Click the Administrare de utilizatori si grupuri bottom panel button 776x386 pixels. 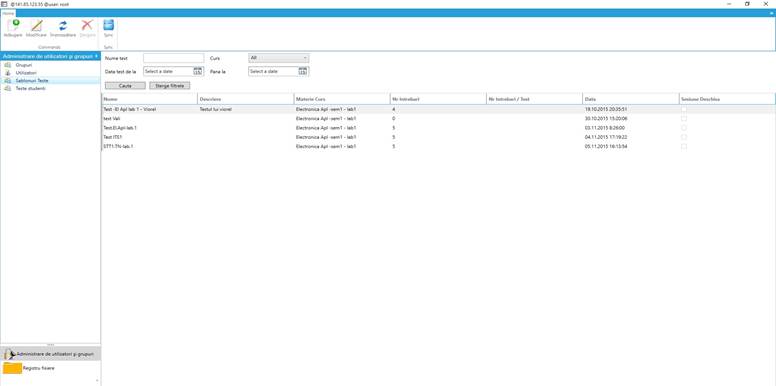click(x=50, y=354)
